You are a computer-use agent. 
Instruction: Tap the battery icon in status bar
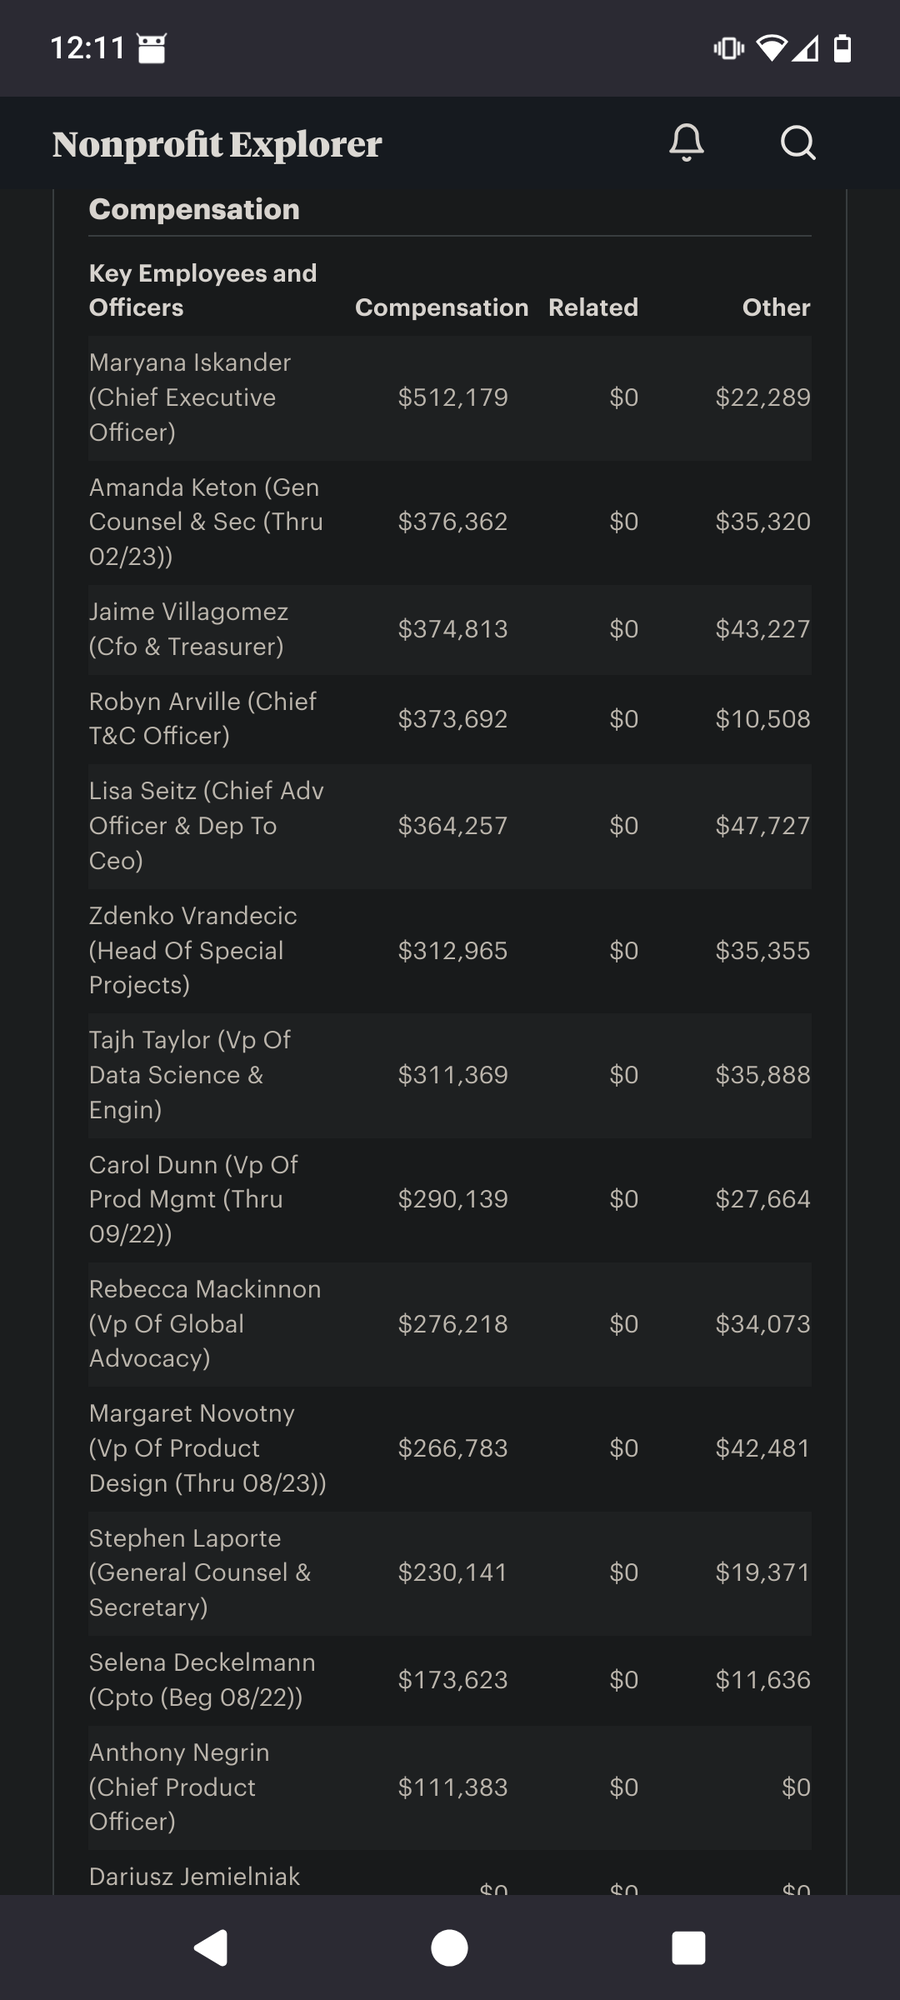pyautogui.click(x=843, y=48)
